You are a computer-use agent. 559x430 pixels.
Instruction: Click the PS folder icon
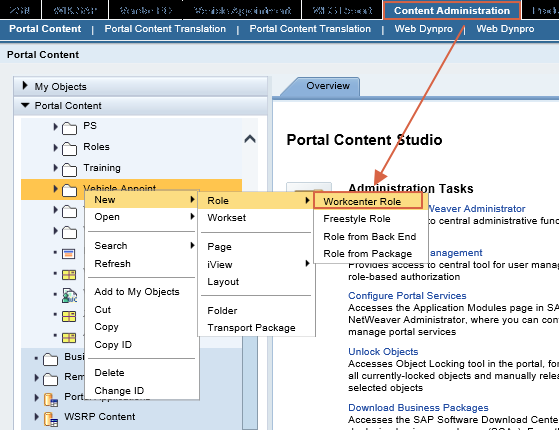coord(69,128)
